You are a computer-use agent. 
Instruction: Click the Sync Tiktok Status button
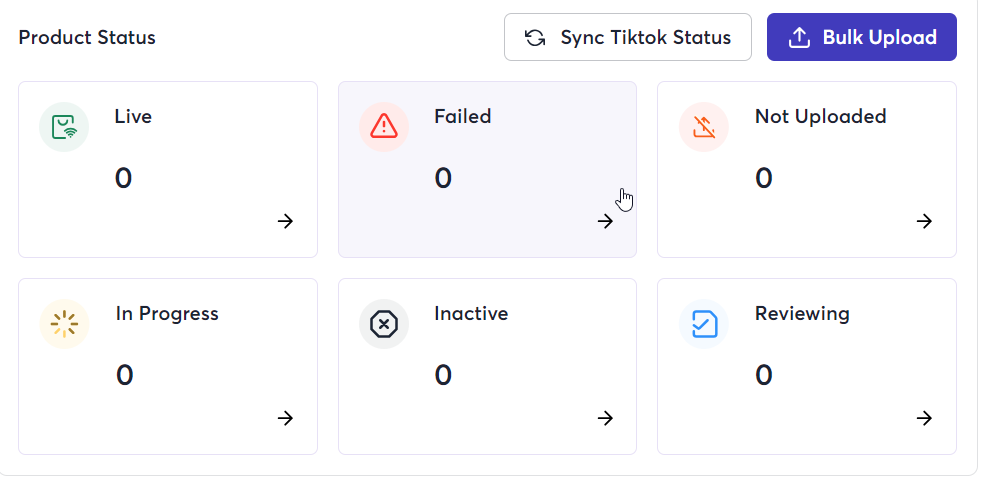[x=628, y=37]
